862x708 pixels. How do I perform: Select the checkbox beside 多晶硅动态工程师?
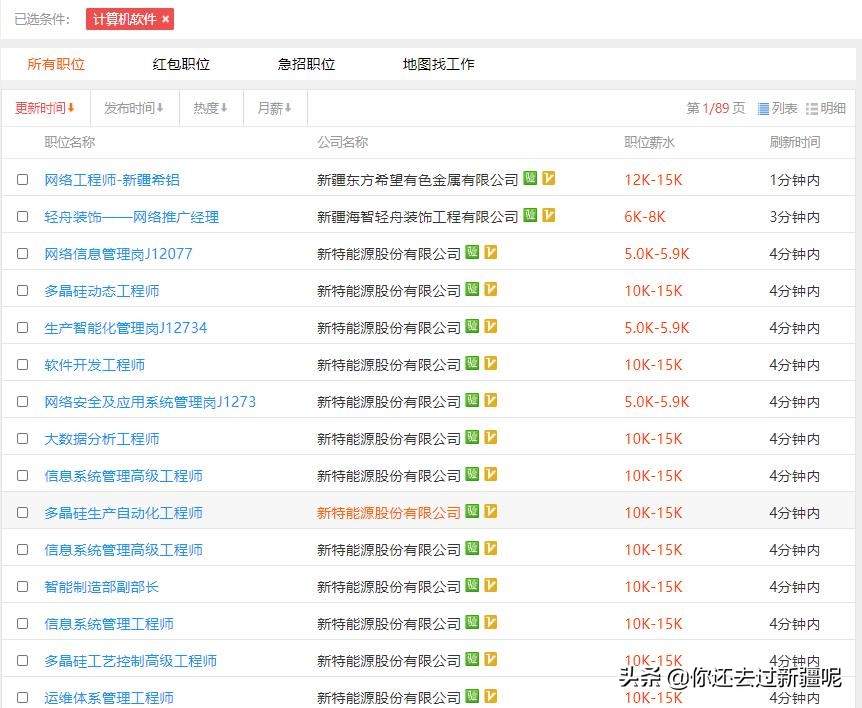coord(22,290)
